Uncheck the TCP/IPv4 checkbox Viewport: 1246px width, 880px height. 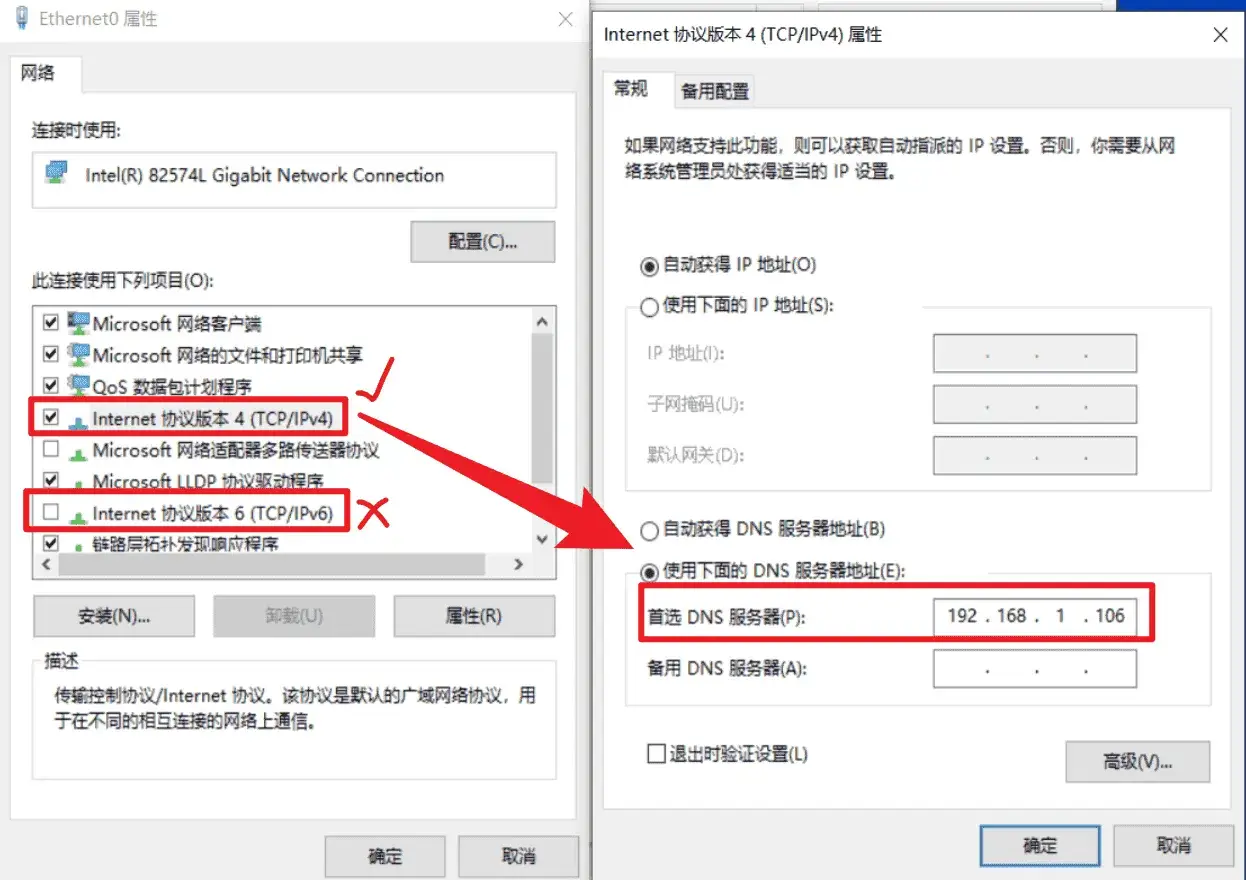(x=51, y=418)
